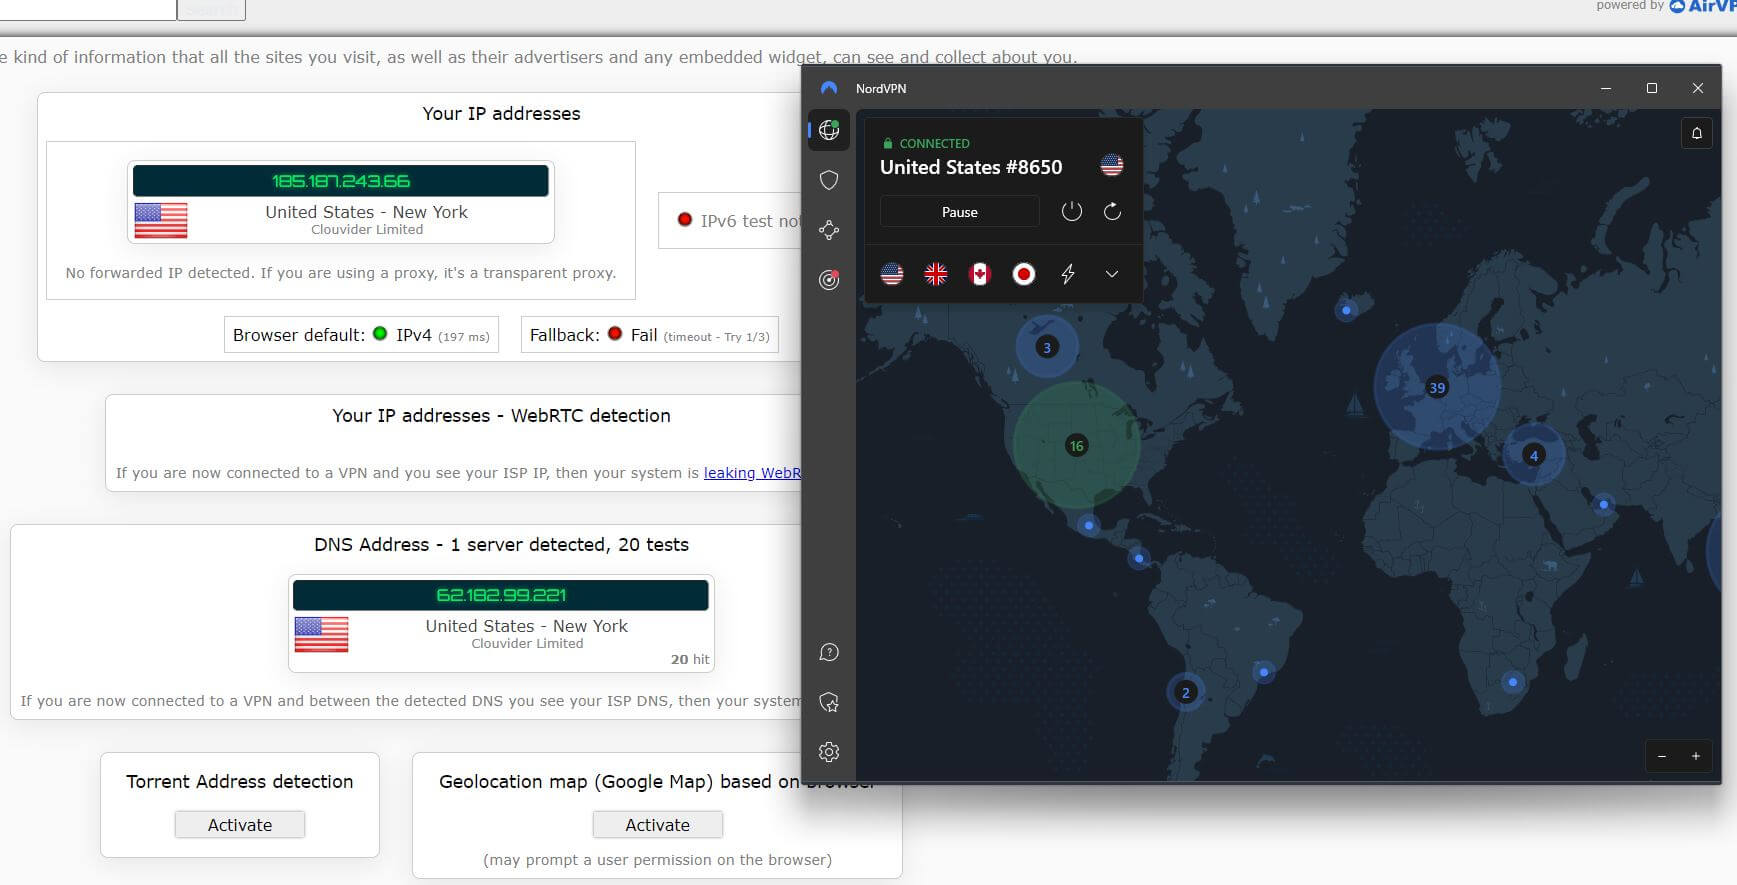This screenshot has height=885, width=1737.
Task: Select the North America cluster showing 16
Action: tap(1076, 446)
